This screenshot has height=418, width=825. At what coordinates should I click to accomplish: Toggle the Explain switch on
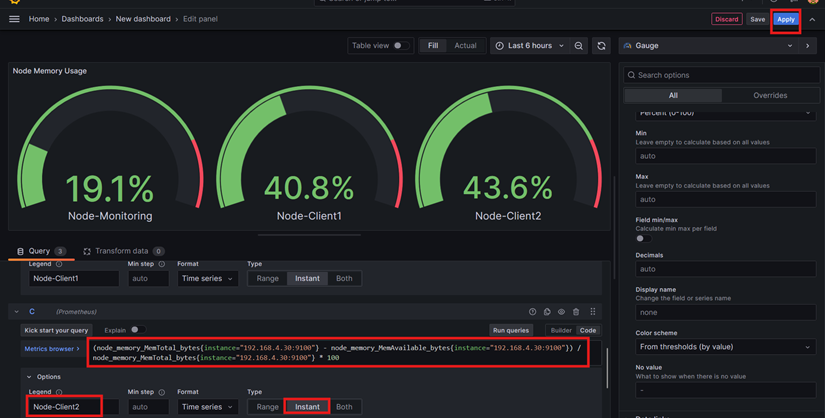(x=138, y=330)
